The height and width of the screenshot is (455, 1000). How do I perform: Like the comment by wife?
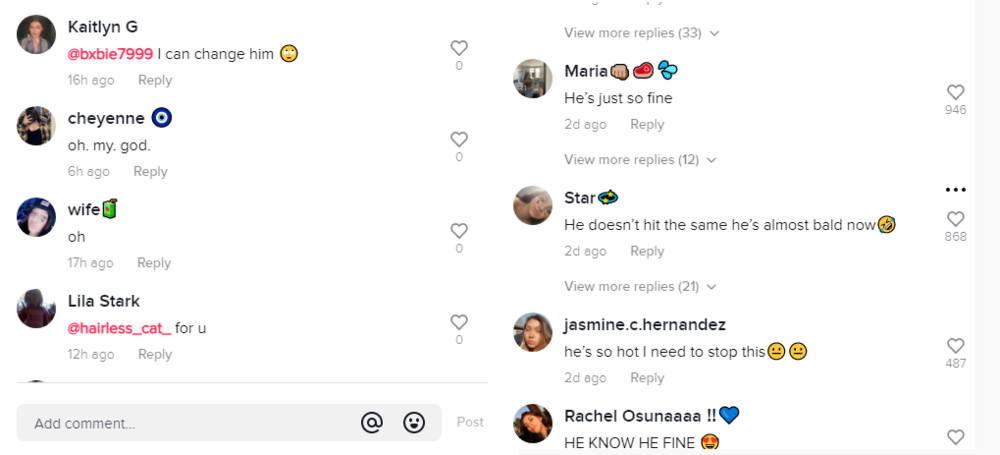pos(459,230)
